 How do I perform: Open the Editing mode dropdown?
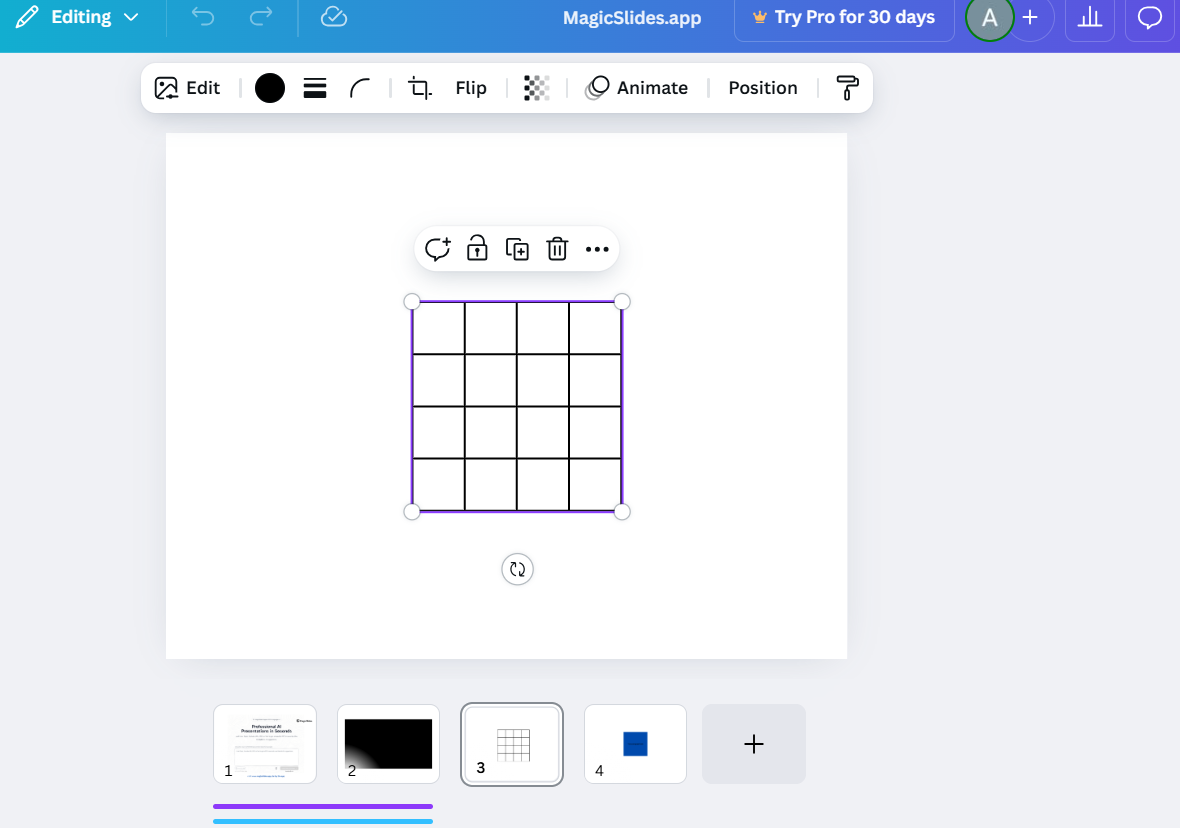point(78,17)
